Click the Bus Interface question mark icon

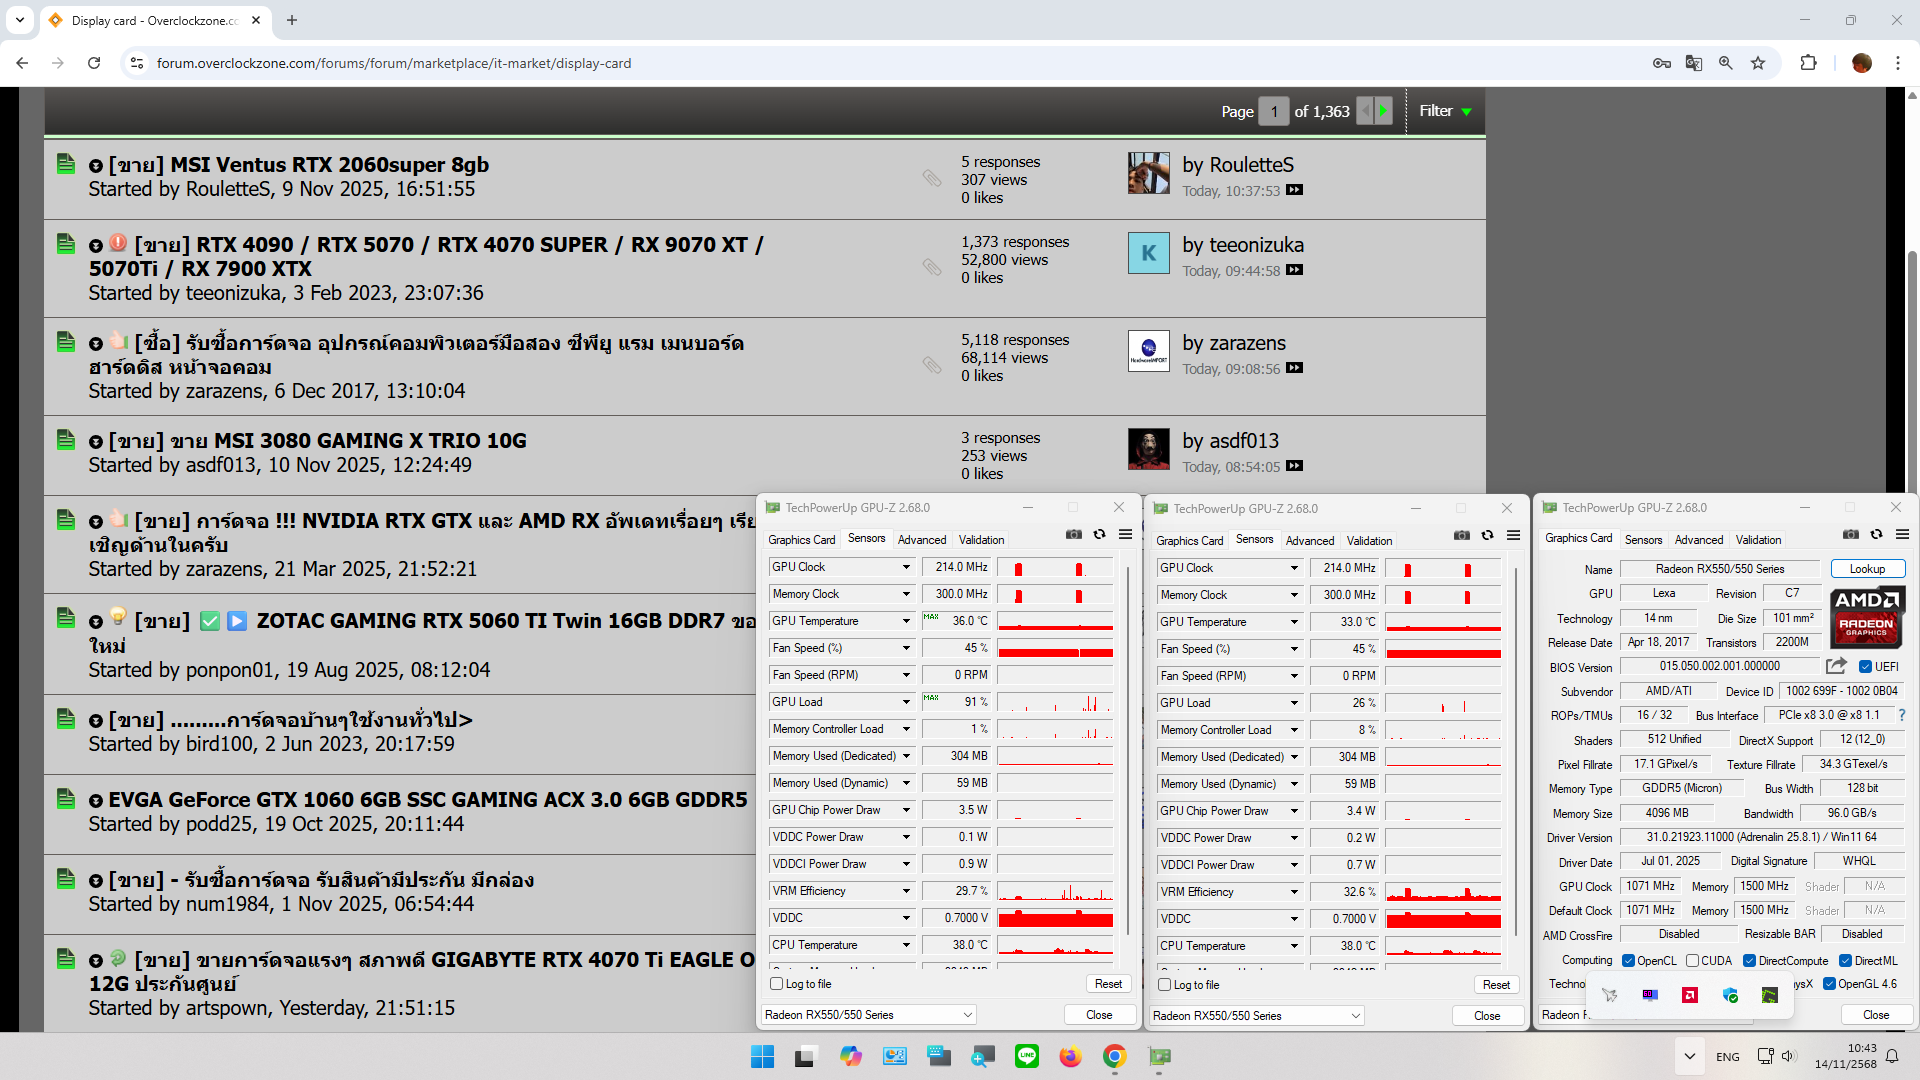click(x=1901, y=715)
